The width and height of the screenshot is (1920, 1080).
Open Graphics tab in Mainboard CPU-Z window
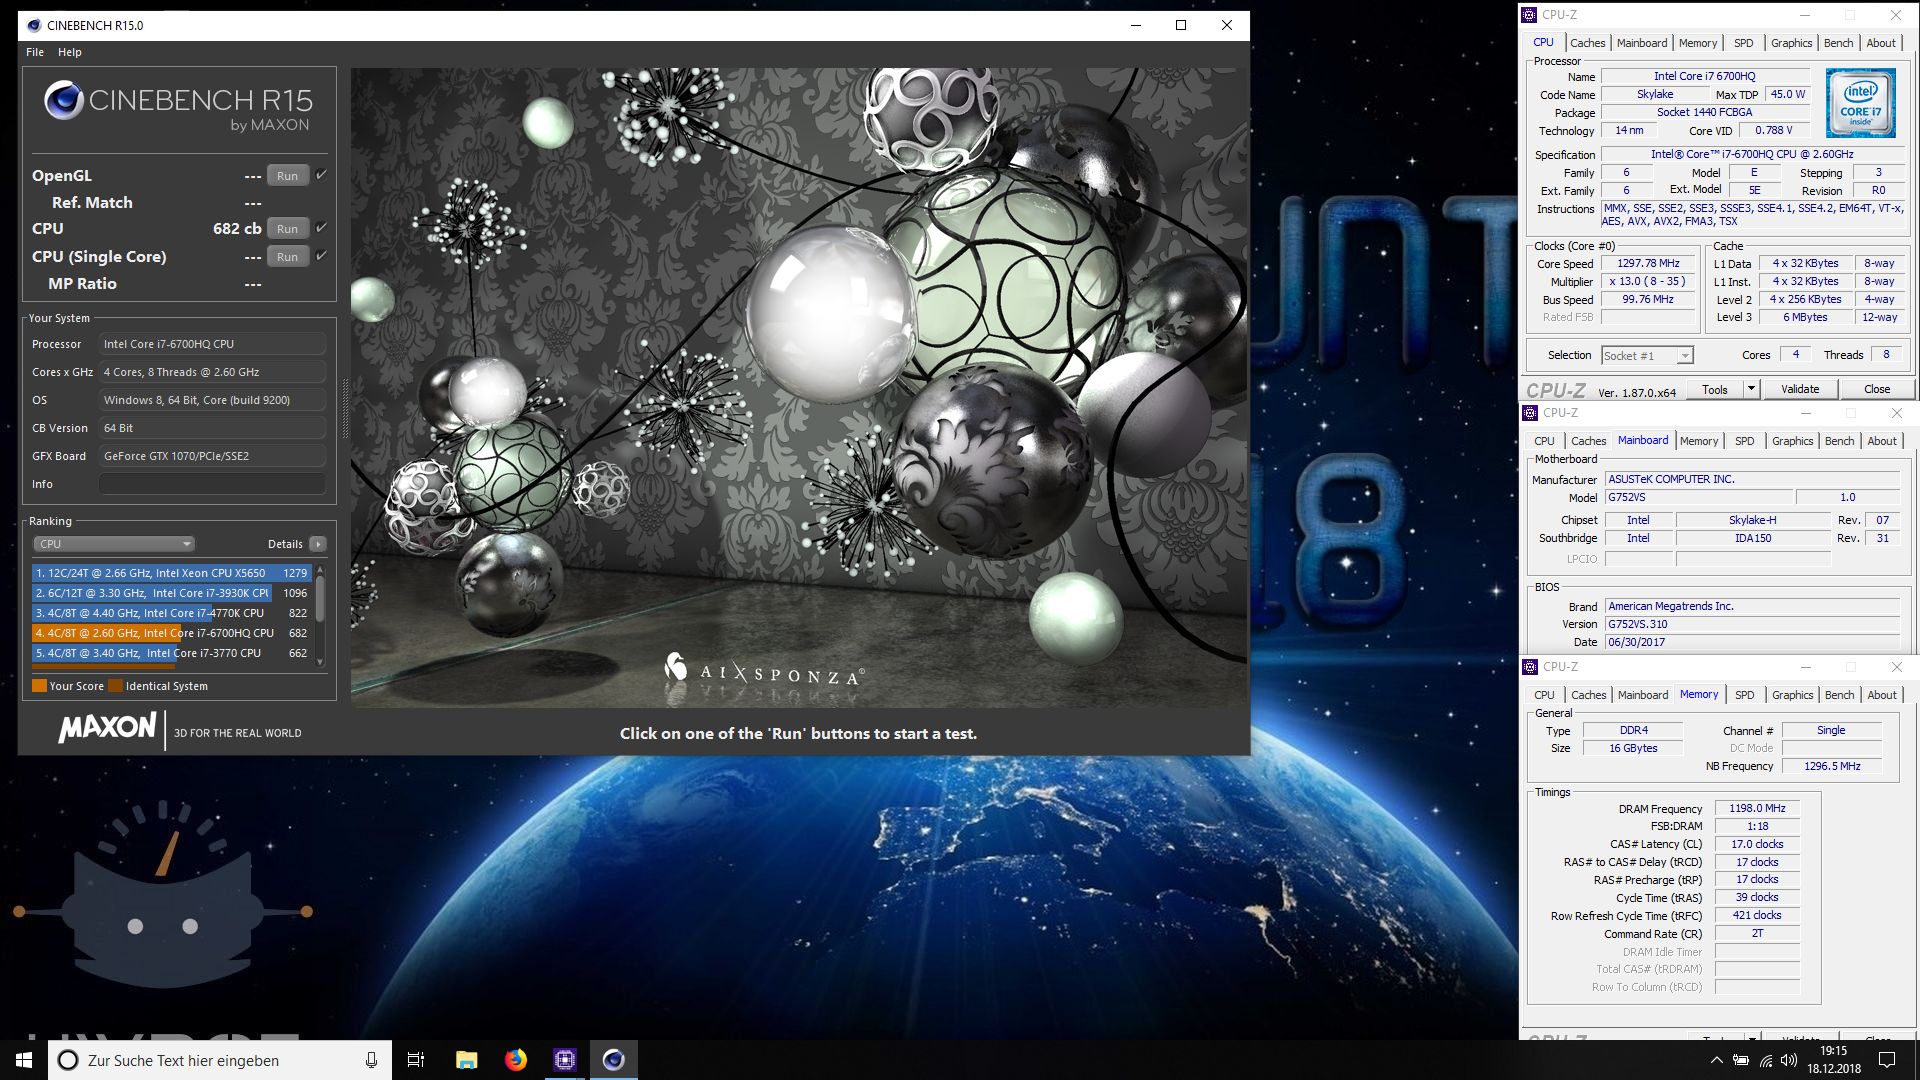click(1792, 441)
